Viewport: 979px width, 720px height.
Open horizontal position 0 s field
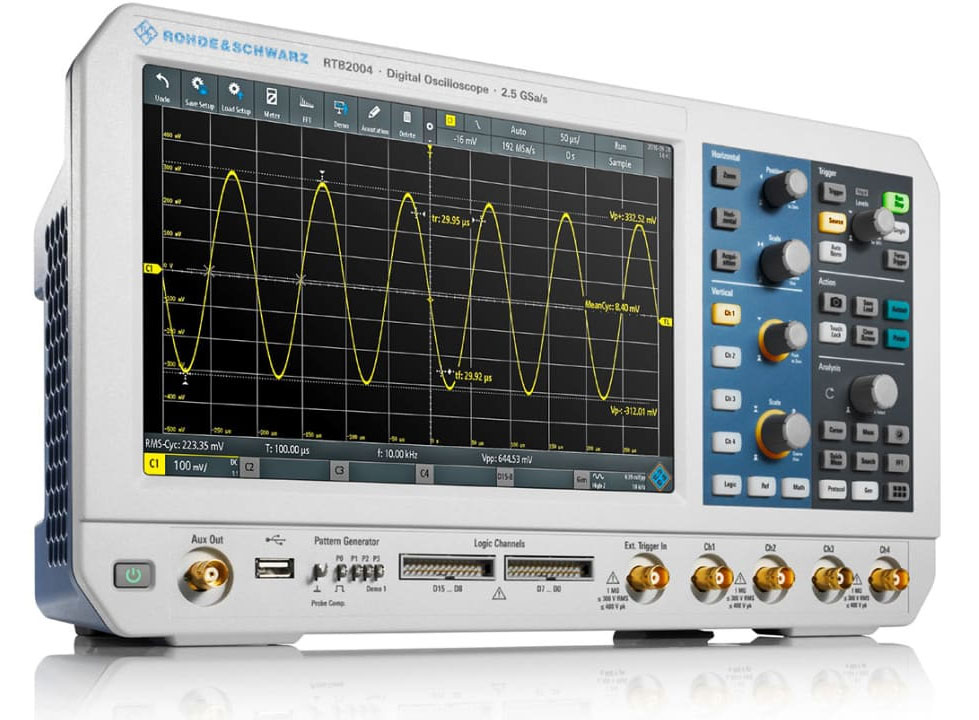pyautogui.click(x=569, y=155)
